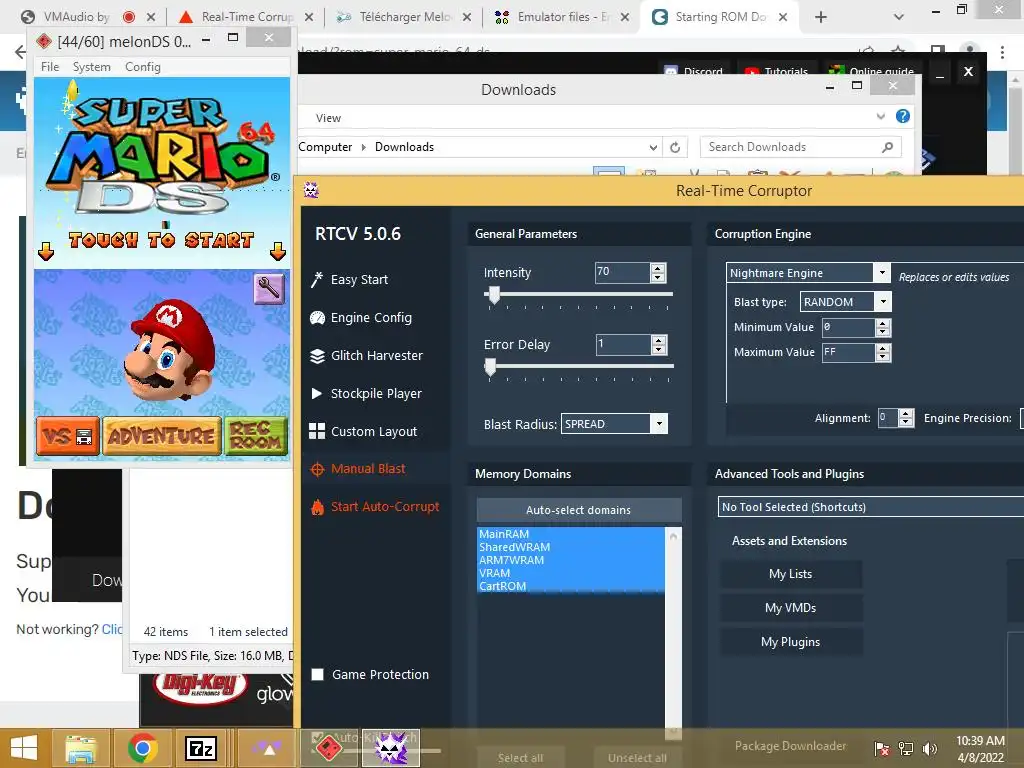Open My VMDs
The width and height of the screenshot is (1024, 768).
790,608
